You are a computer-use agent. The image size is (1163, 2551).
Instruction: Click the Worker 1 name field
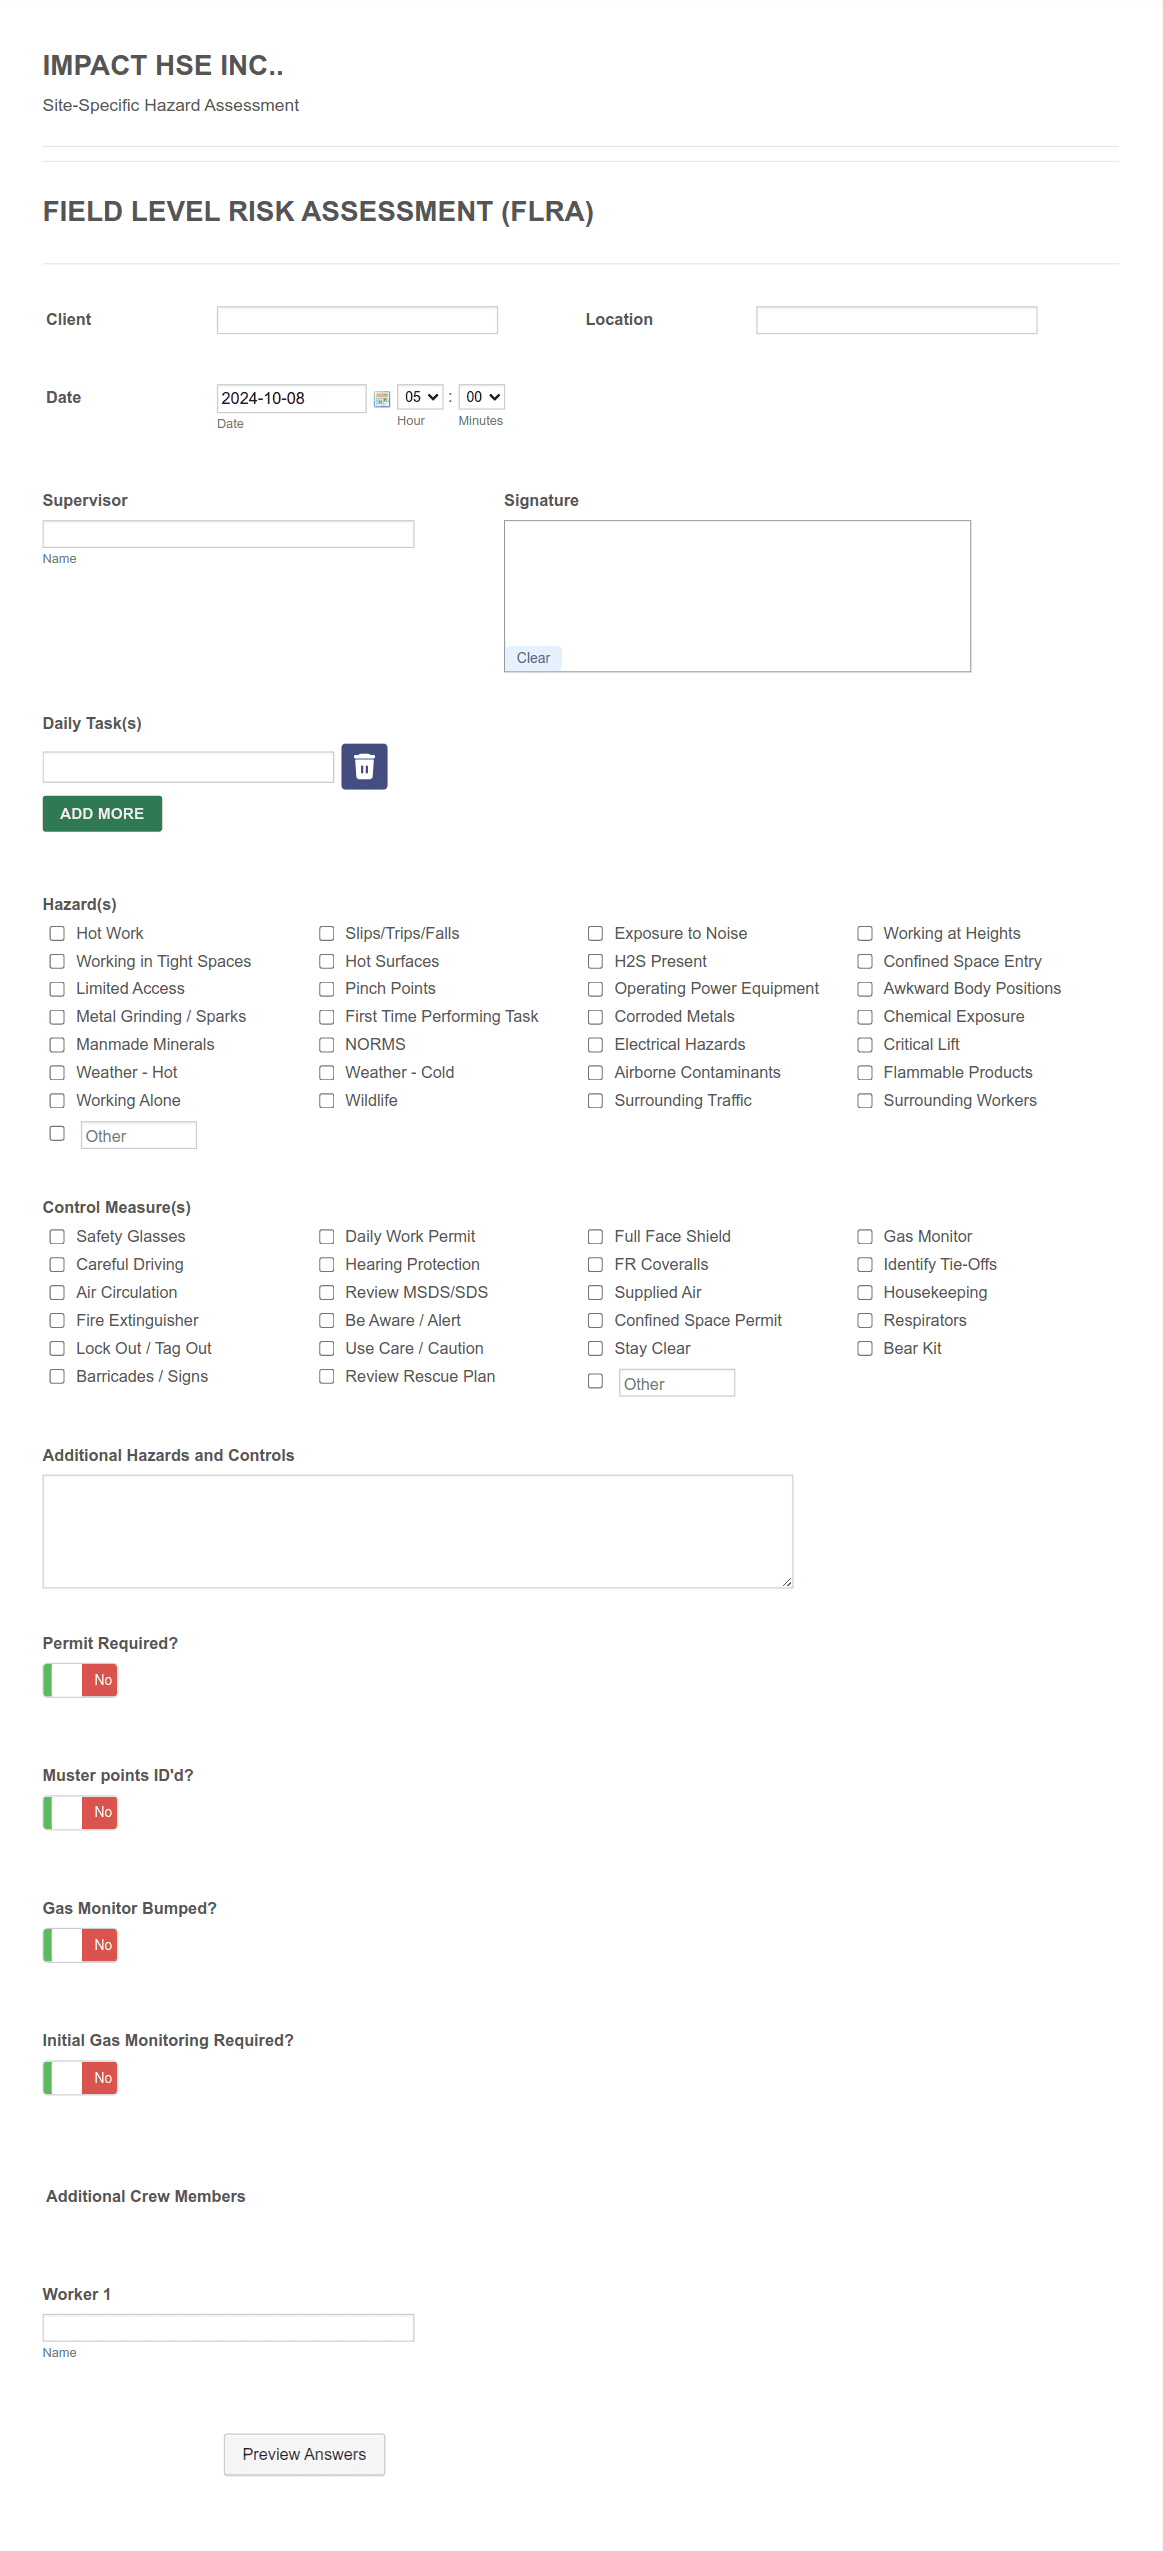coord(228,2328)
